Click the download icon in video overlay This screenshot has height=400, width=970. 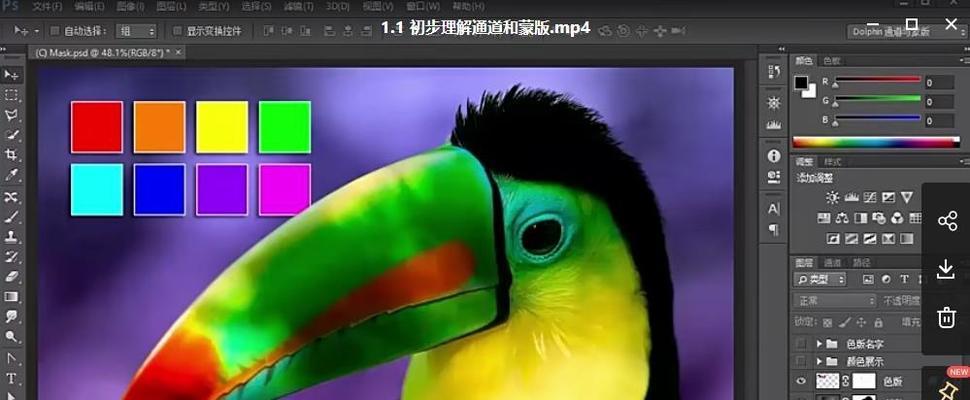(946, 269)
